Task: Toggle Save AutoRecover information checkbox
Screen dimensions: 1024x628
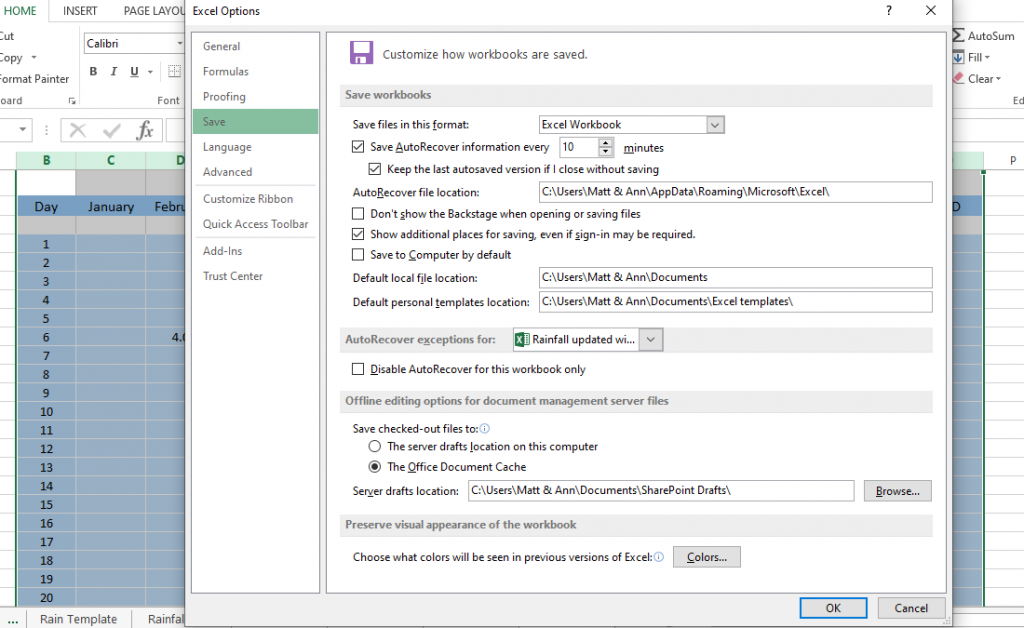Action: pyautogui.click(x=358, y=147)
